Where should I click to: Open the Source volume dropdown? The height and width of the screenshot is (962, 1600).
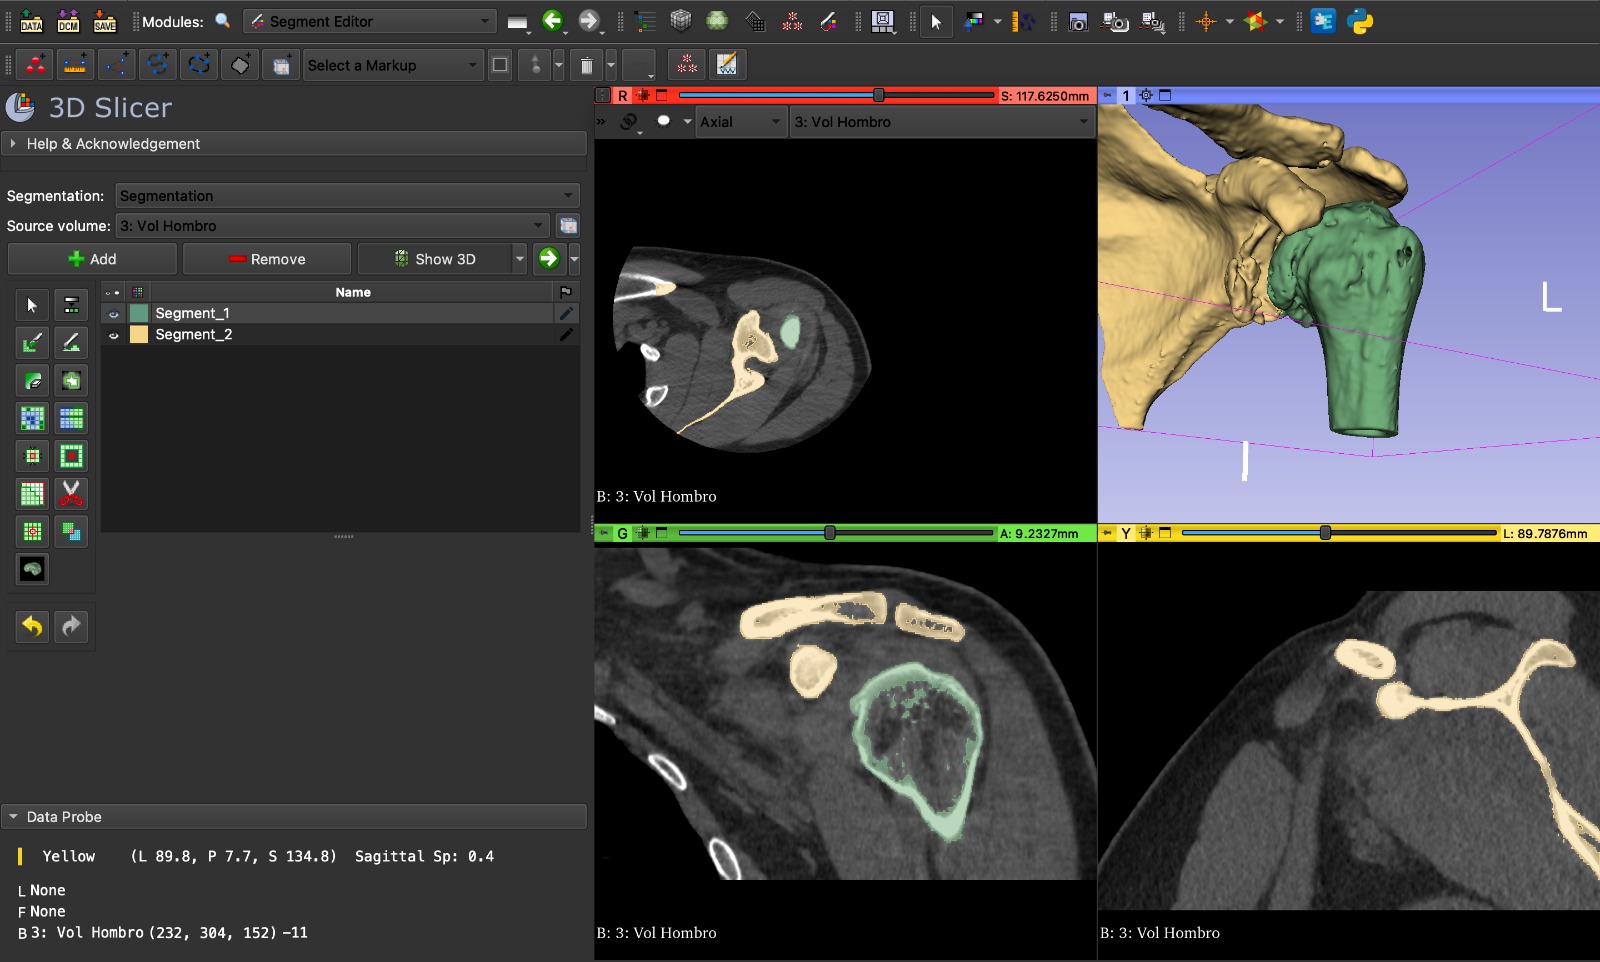(x=332, y=226)
